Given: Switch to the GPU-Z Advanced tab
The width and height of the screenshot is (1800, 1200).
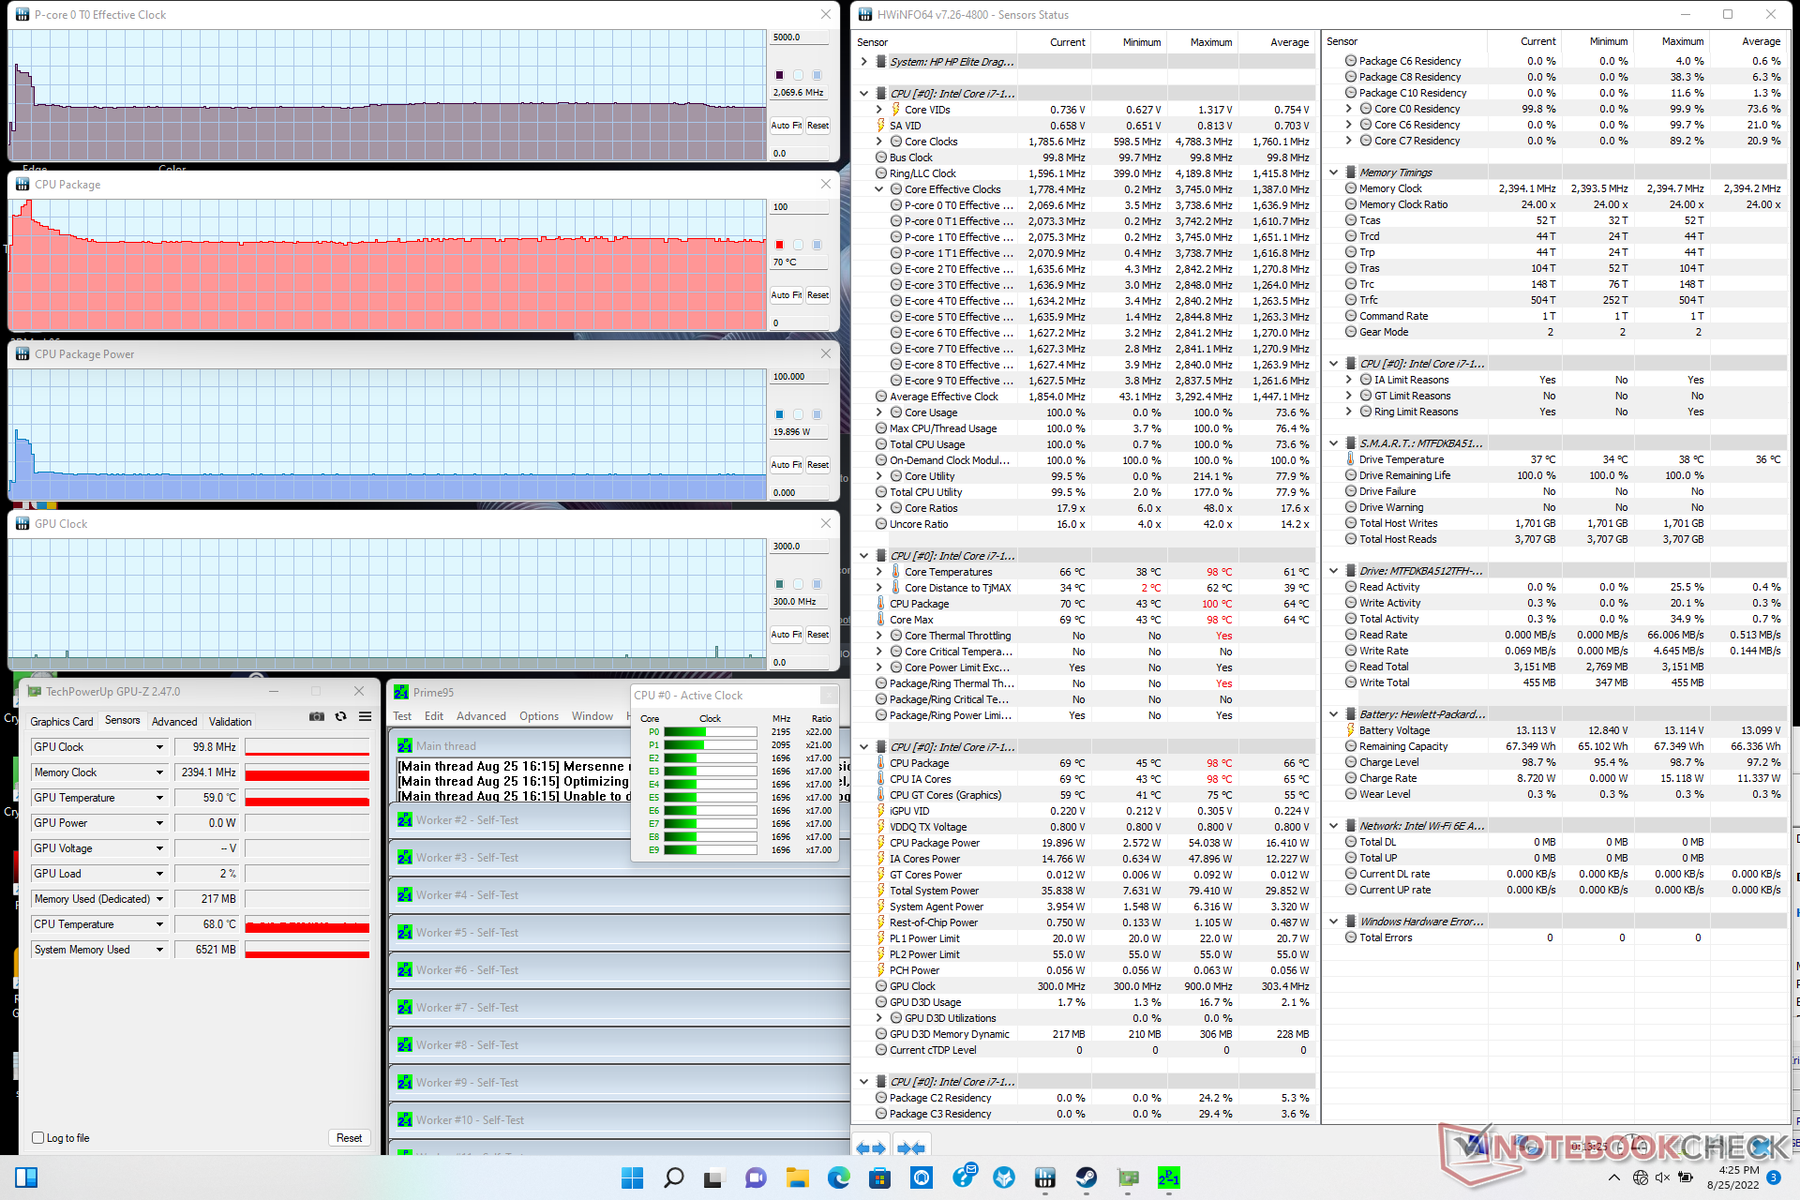Looking at the screenshot, I should [x=175, y=721].
